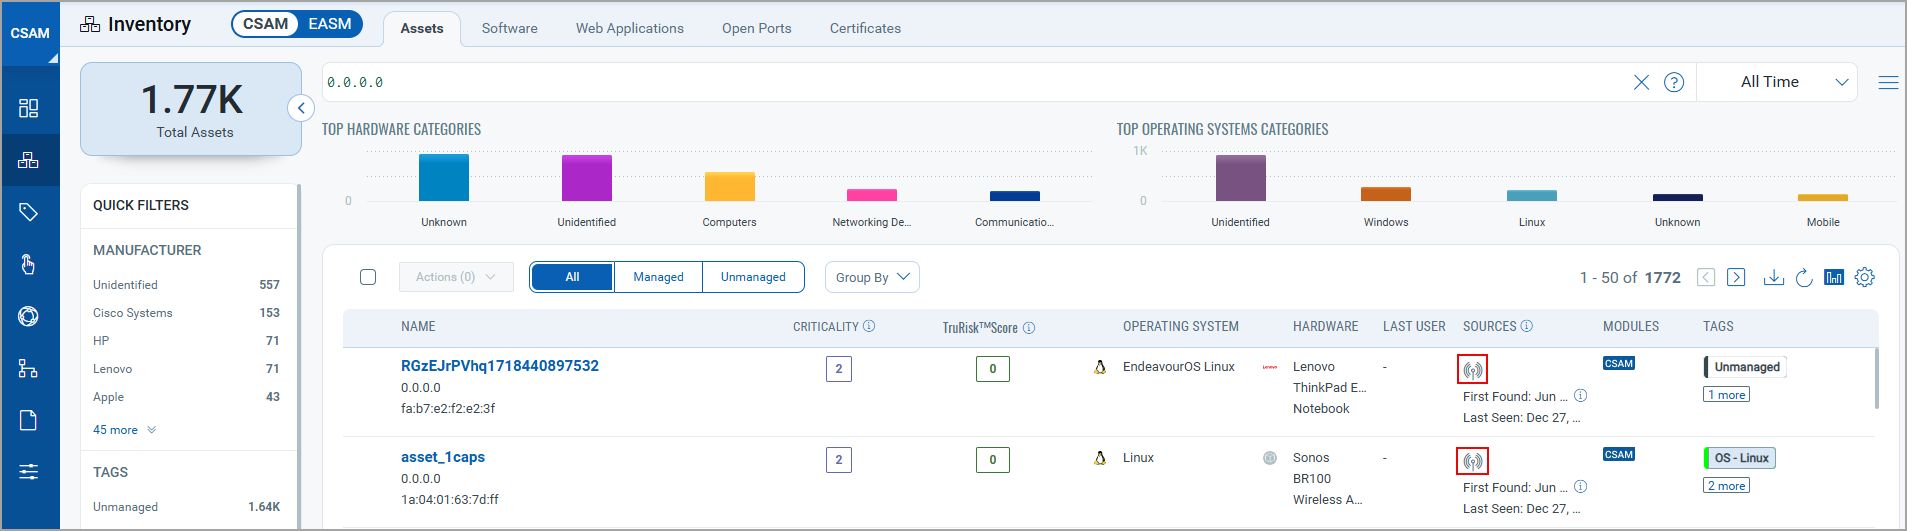Switch to CSAM toggle

tap(265, 24)
